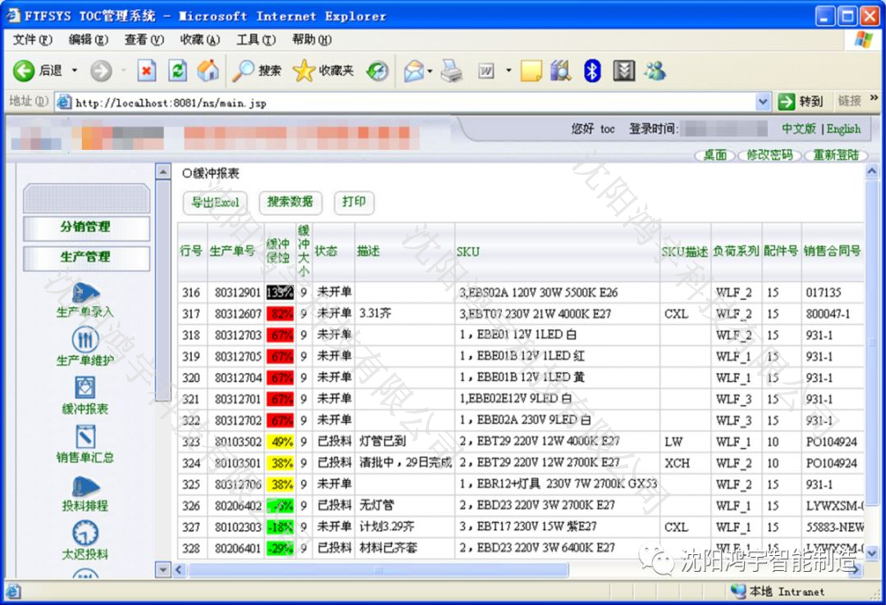Viewport: 886px width, 606px height.
Task: Open the 工具(T) menu
Action: [255, 40]
